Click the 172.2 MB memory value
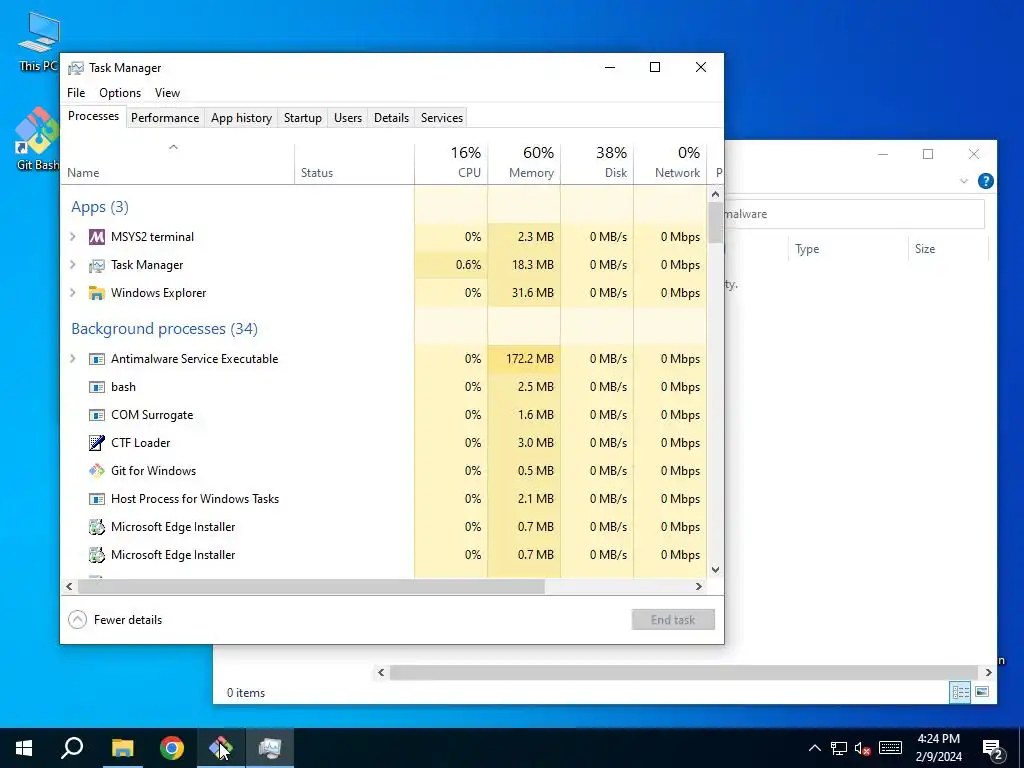Image resolution: width=1024 pixels, height=768 pixels. point(530,359)
